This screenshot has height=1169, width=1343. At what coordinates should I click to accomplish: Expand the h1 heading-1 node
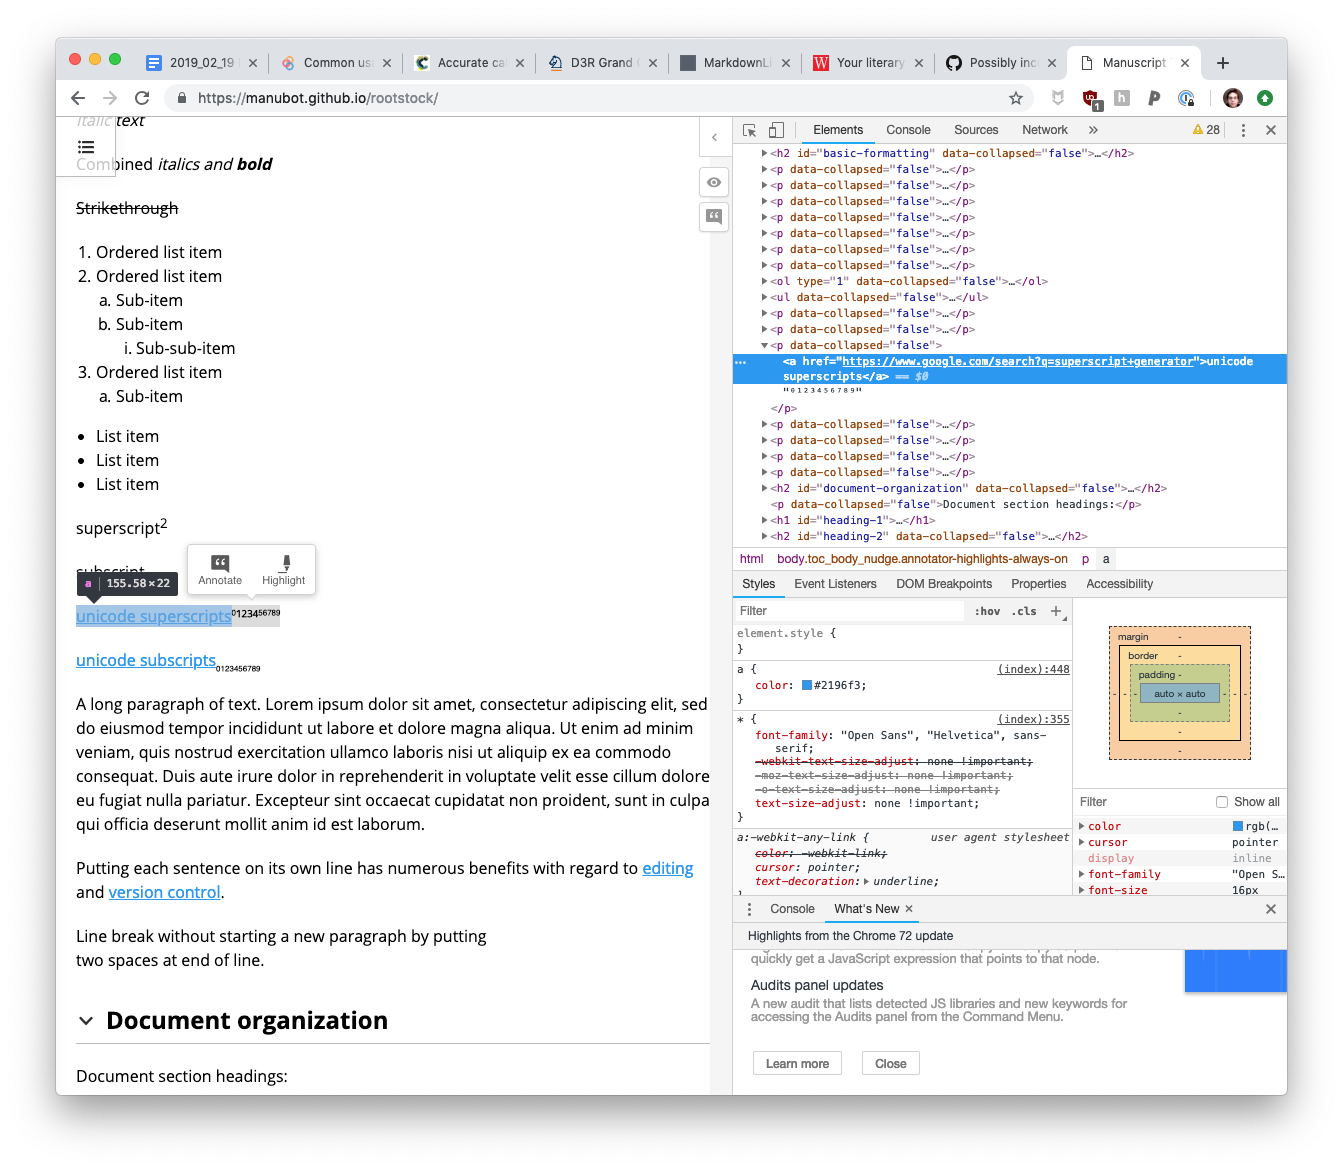coord(765,520)
